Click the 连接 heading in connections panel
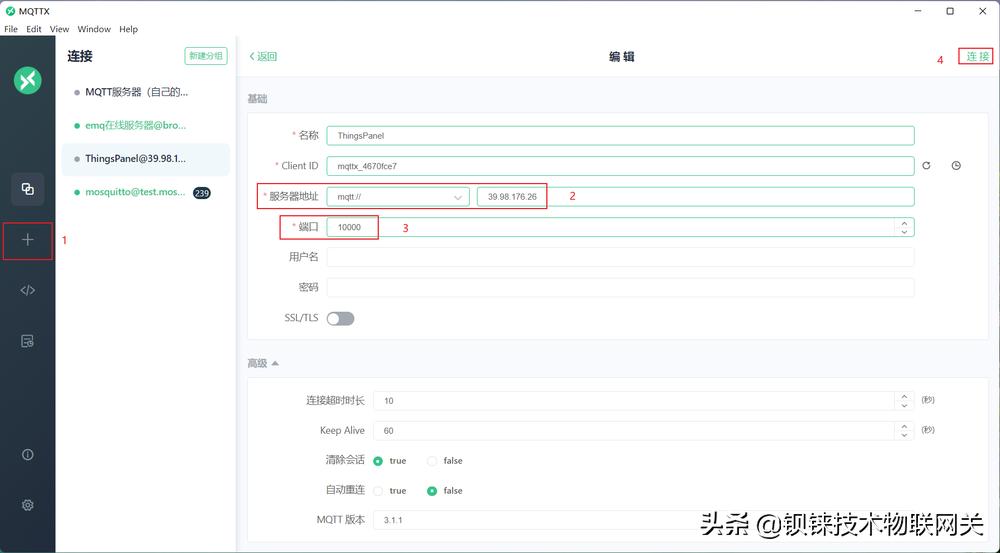 coord(80,56)
